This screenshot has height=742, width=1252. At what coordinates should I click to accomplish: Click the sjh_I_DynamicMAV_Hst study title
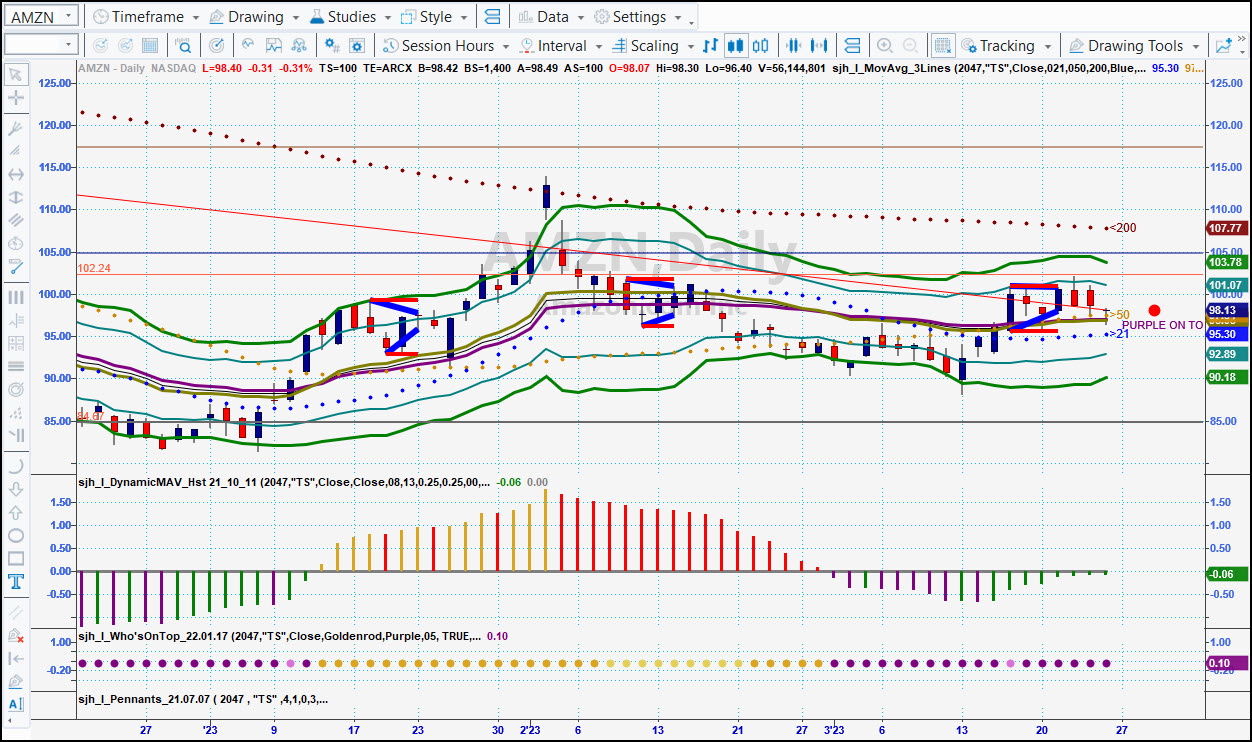[x=284, y=482]
